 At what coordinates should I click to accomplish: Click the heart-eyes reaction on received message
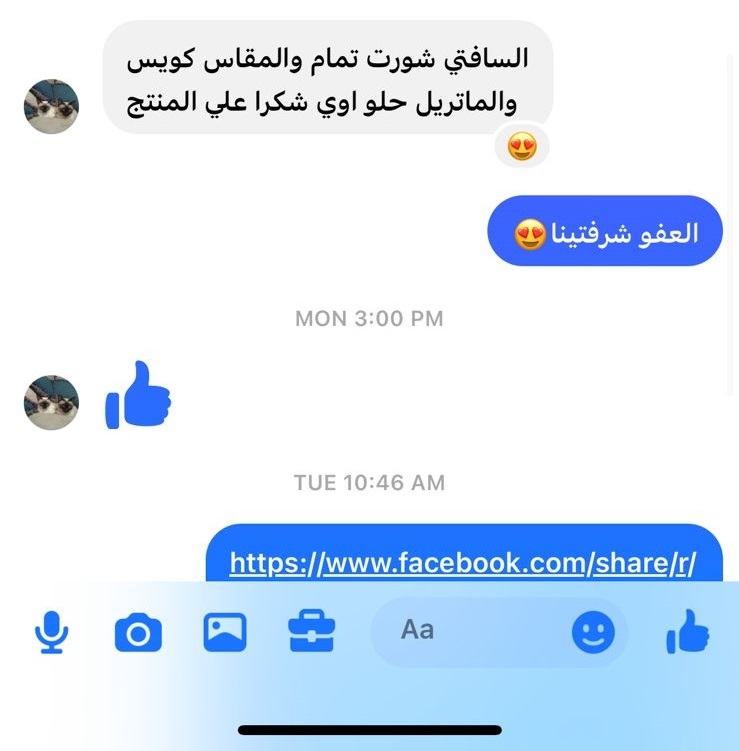(522, 146)
